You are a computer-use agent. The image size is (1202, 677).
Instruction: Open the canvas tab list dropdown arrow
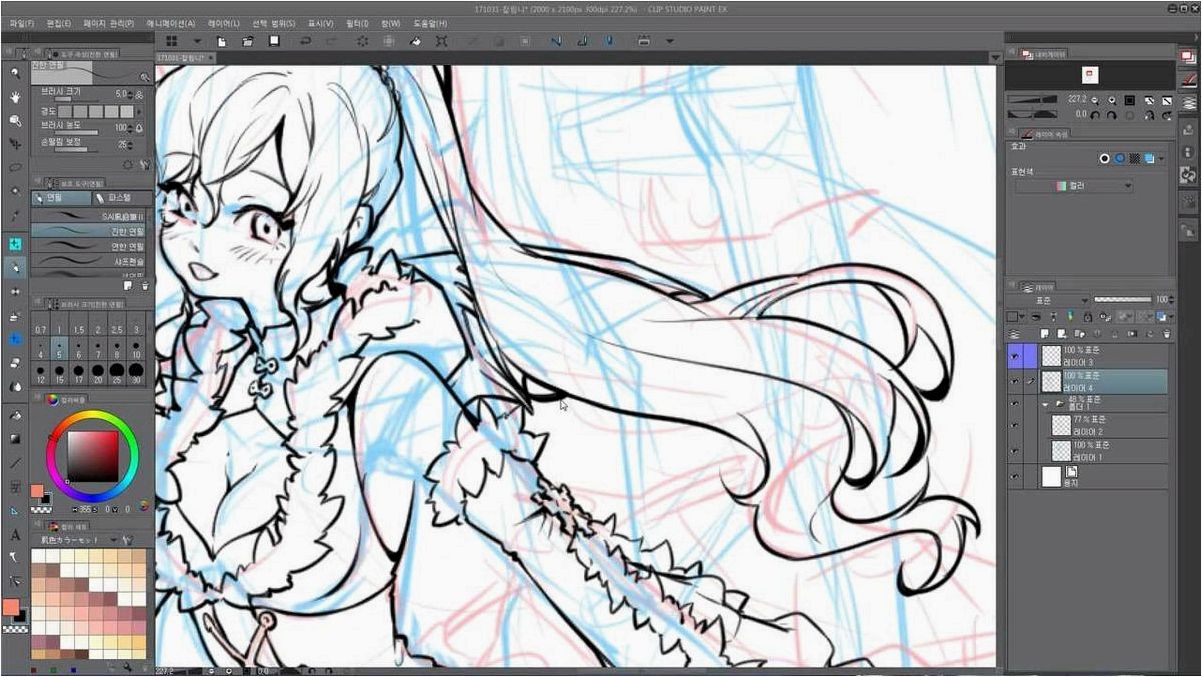(x=994, y=58)
